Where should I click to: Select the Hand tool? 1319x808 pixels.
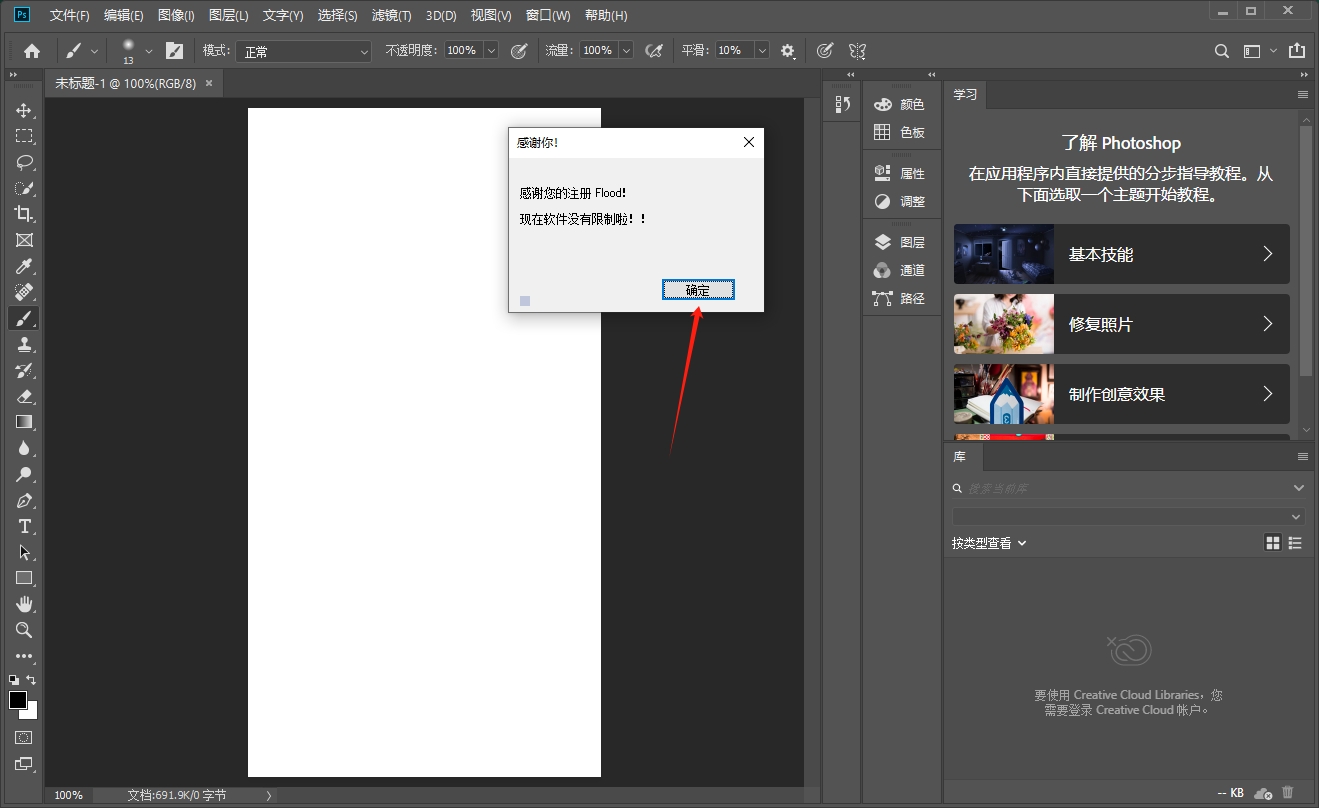(x=24, y=604)
